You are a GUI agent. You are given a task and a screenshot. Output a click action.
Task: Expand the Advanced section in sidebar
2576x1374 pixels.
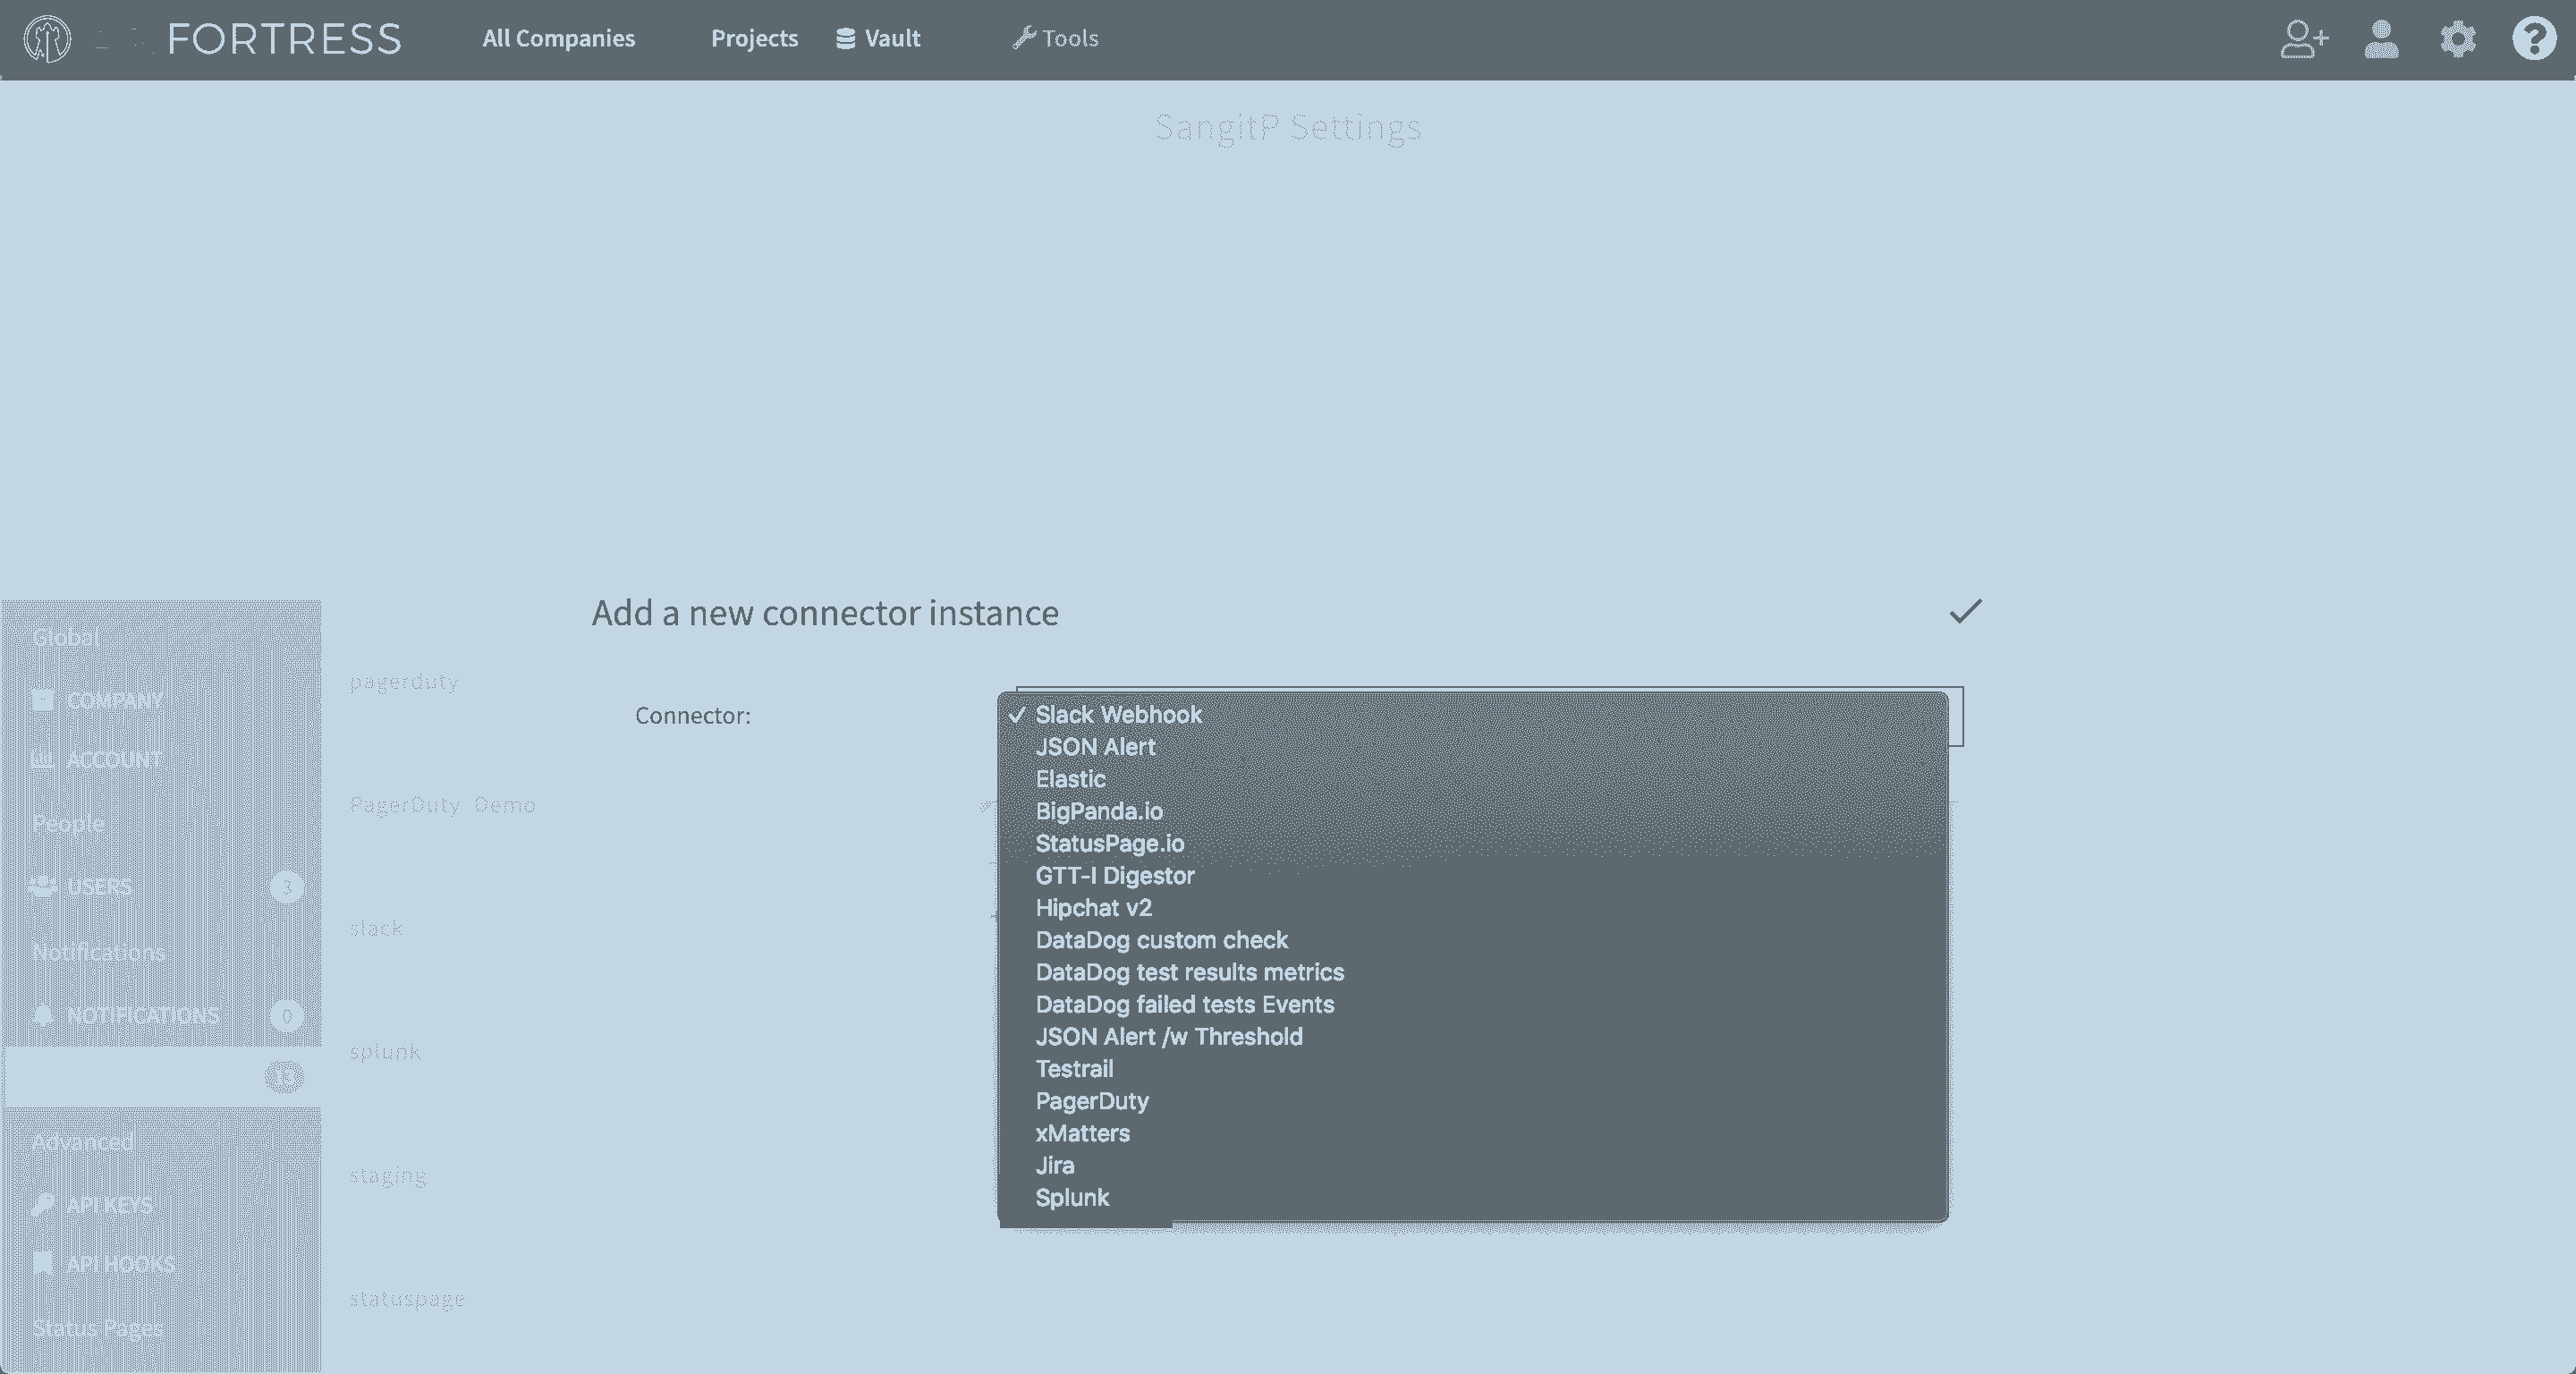tap(83, 1141)
